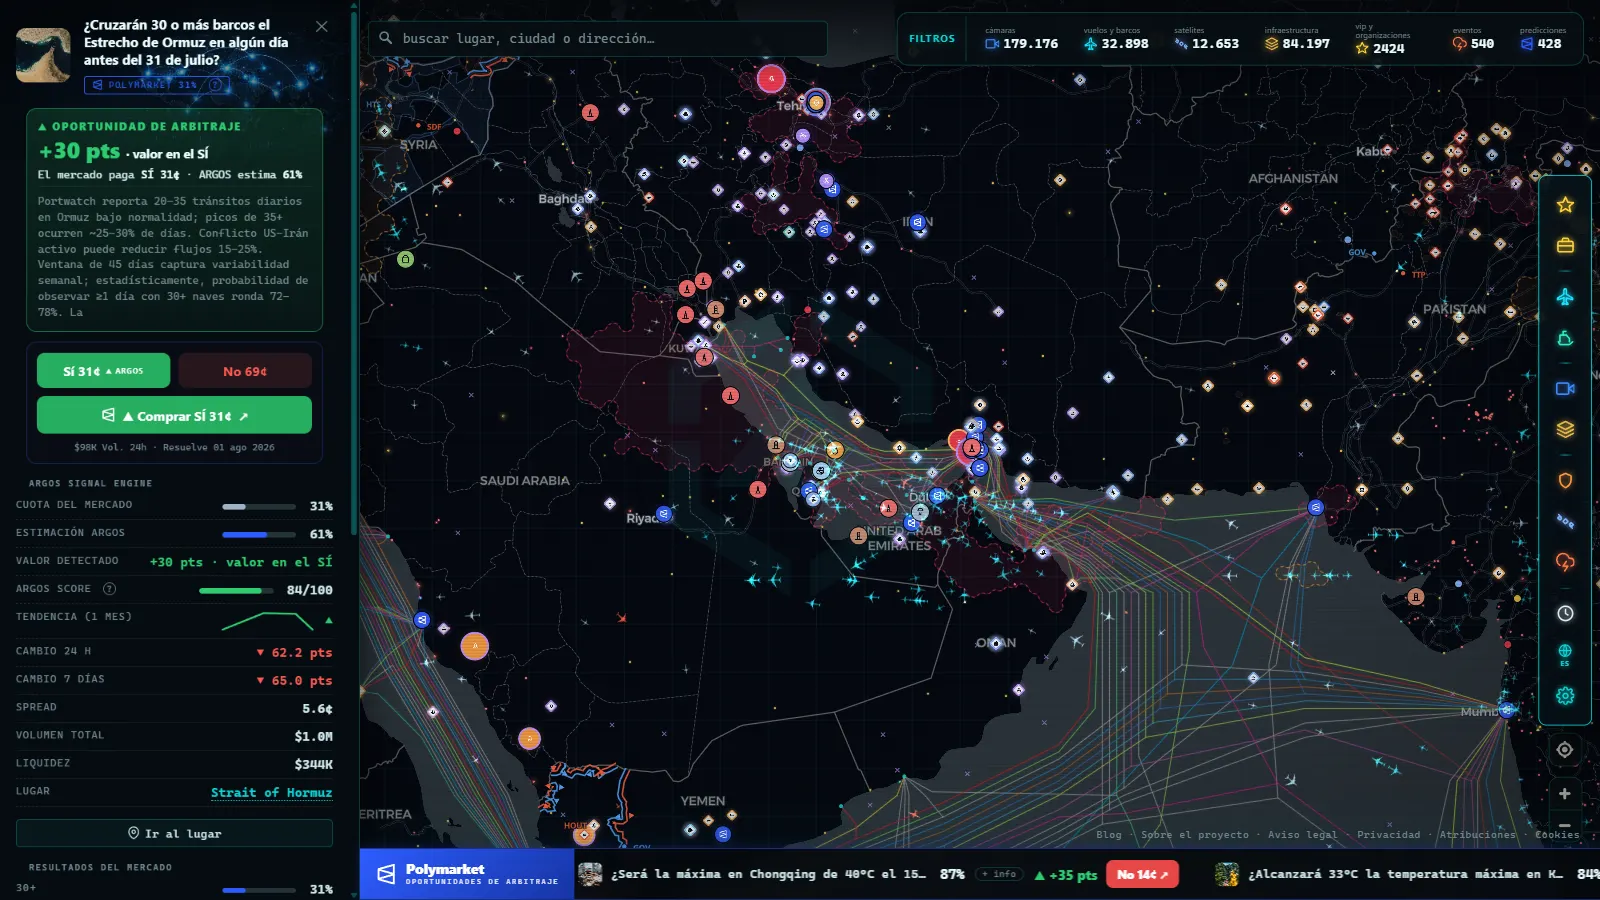
Task: Click the large orange marker on Red Sea coast
Action: tap(474, 646)
